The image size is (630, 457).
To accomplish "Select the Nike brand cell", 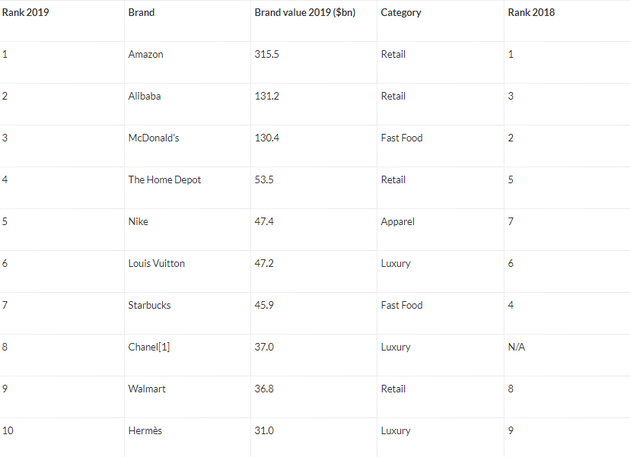I will 138,221.
